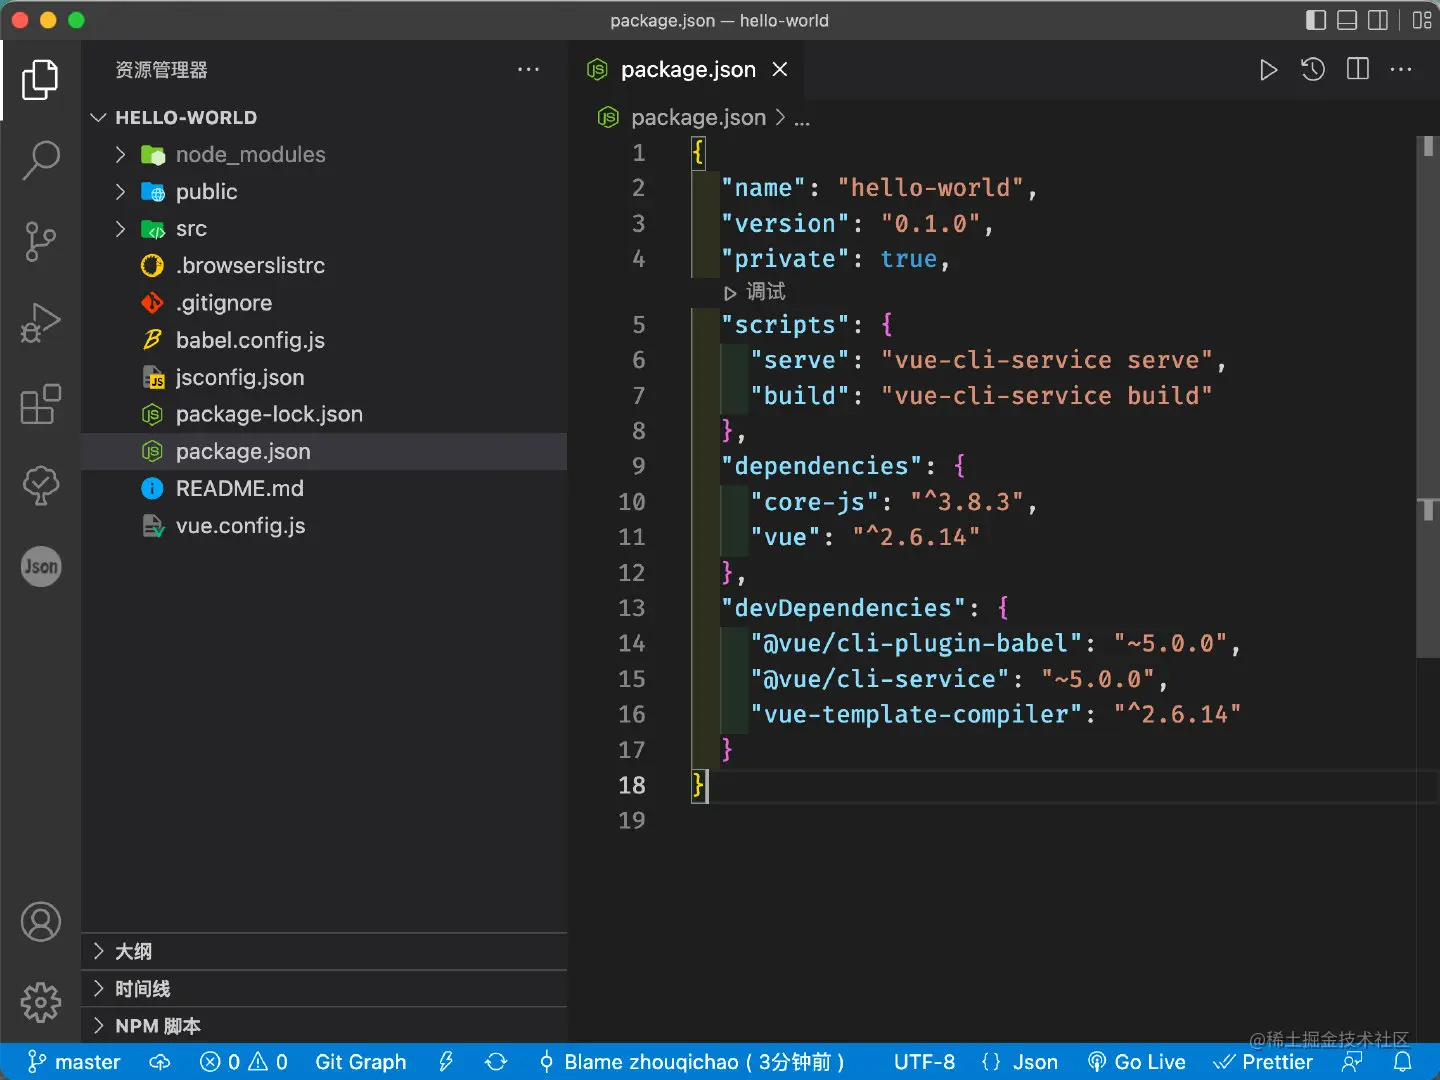The height and width of the screenshot is (1080, 1440).
Task: Switch to the package.json editor tab
Action: tap(684, 69)
